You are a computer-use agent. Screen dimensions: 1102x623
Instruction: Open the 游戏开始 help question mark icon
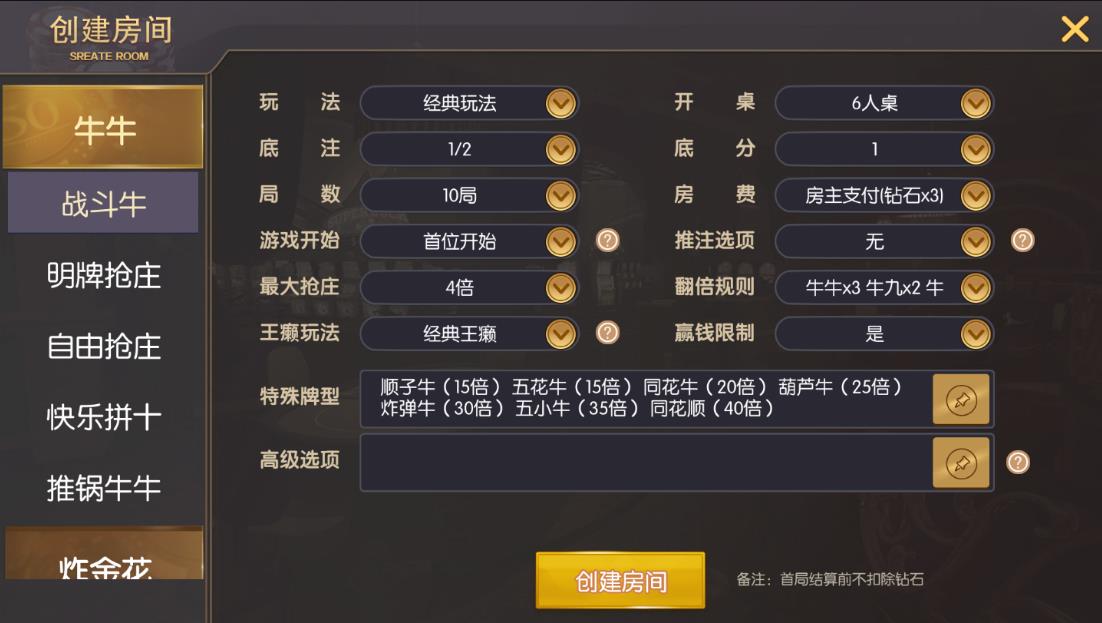(608, 241)
